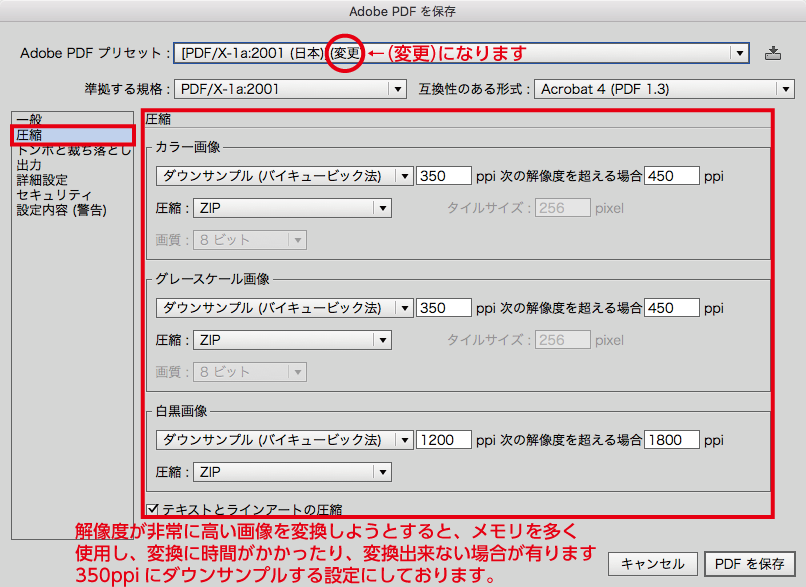Open the グレースケール画像 downsample method dropdown
806x587 pixels.
(x=284, y=308)
